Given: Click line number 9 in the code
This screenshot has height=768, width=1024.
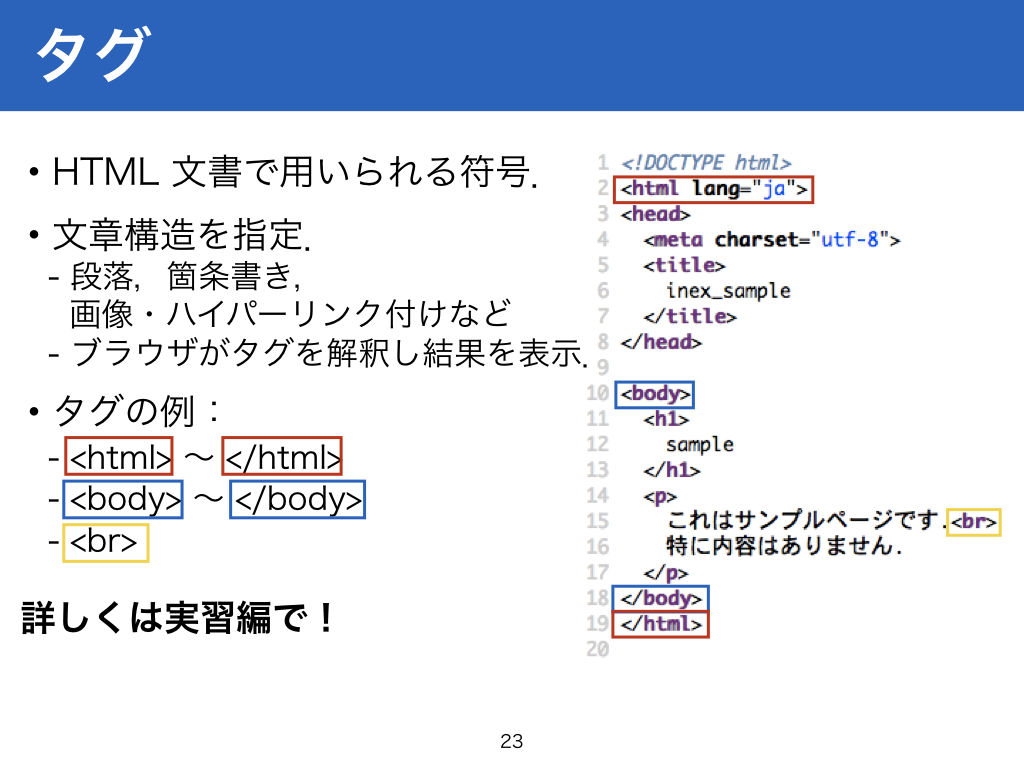Looking at the screenshot, I should pyautogui.click(x=603, y=367).
